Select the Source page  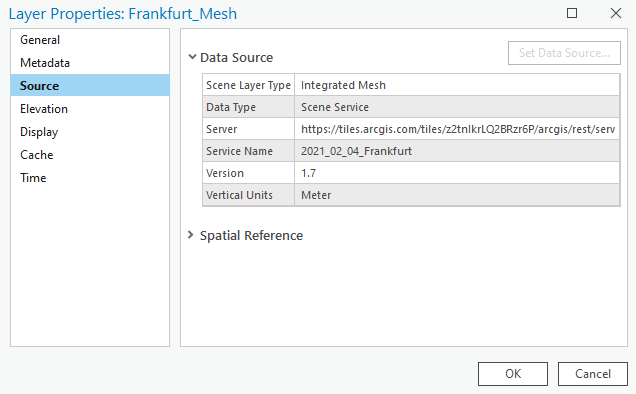click(x=90, y=86)
